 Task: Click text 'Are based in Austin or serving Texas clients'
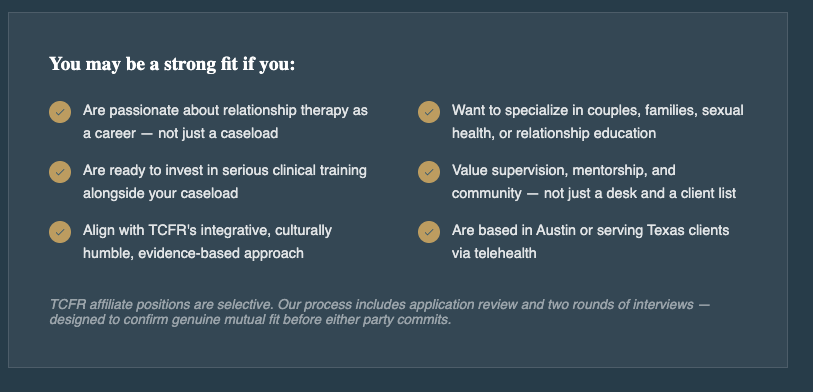591,230
